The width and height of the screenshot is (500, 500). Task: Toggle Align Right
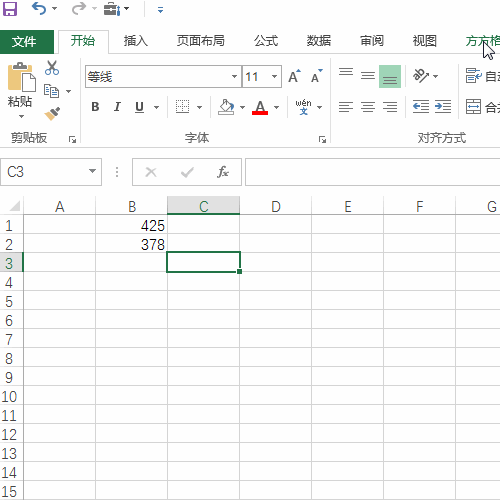[390, 107]
